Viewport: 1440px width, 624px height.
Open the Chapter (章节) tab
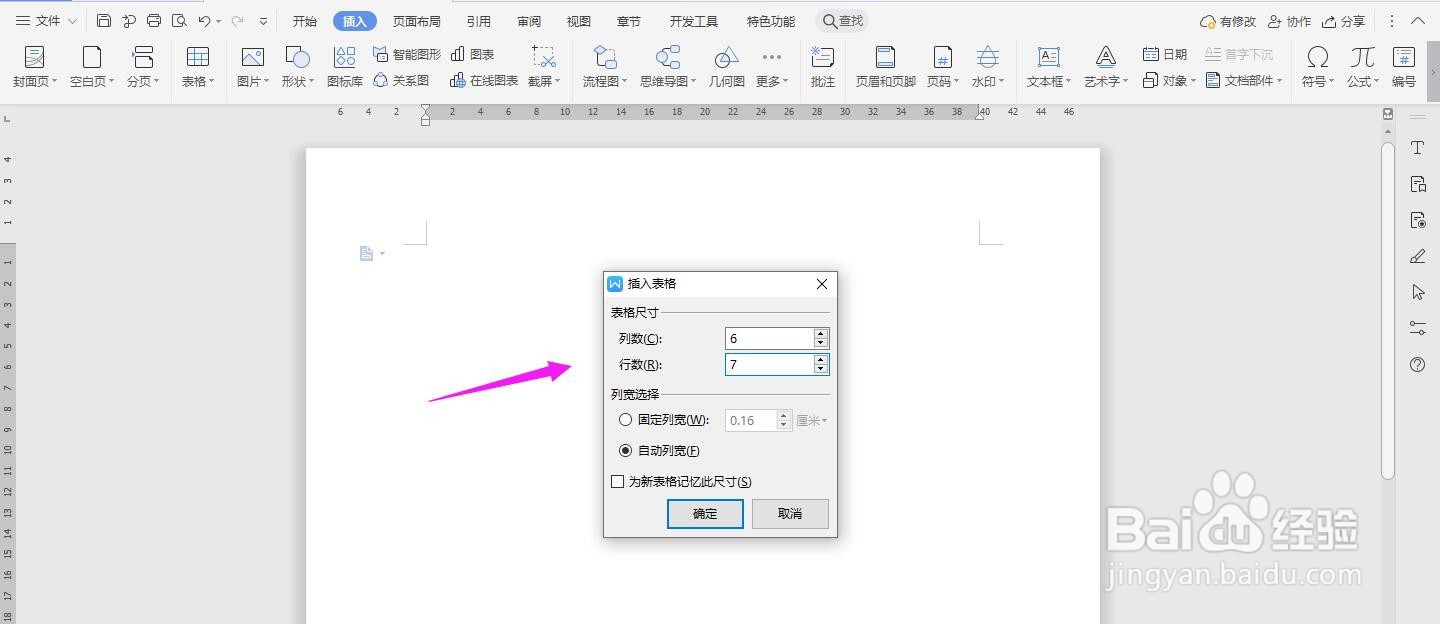[629, 21]
